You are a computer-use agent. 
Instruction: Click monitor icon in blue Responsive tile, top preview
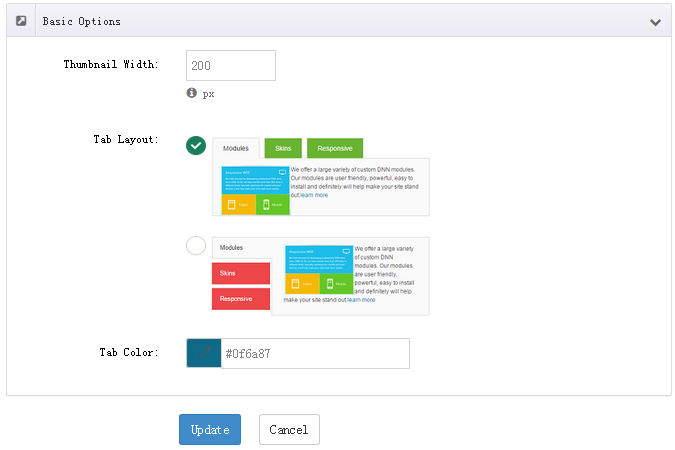click(282, 172)
